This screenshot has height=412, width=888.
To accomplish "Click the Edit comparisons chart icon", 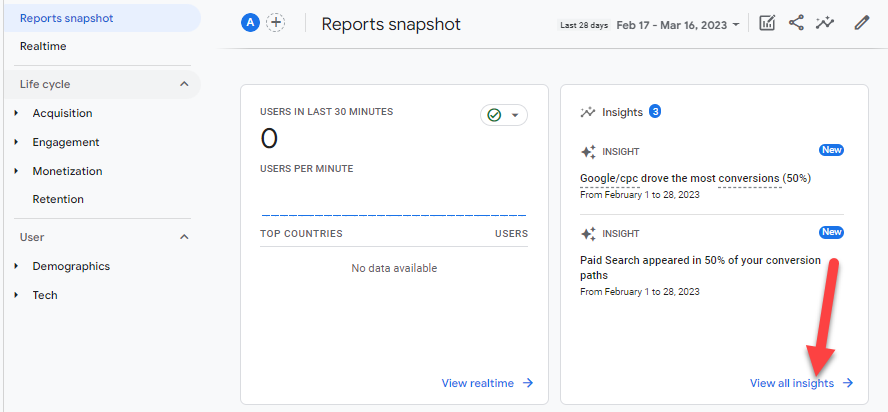I will (767, 23).
